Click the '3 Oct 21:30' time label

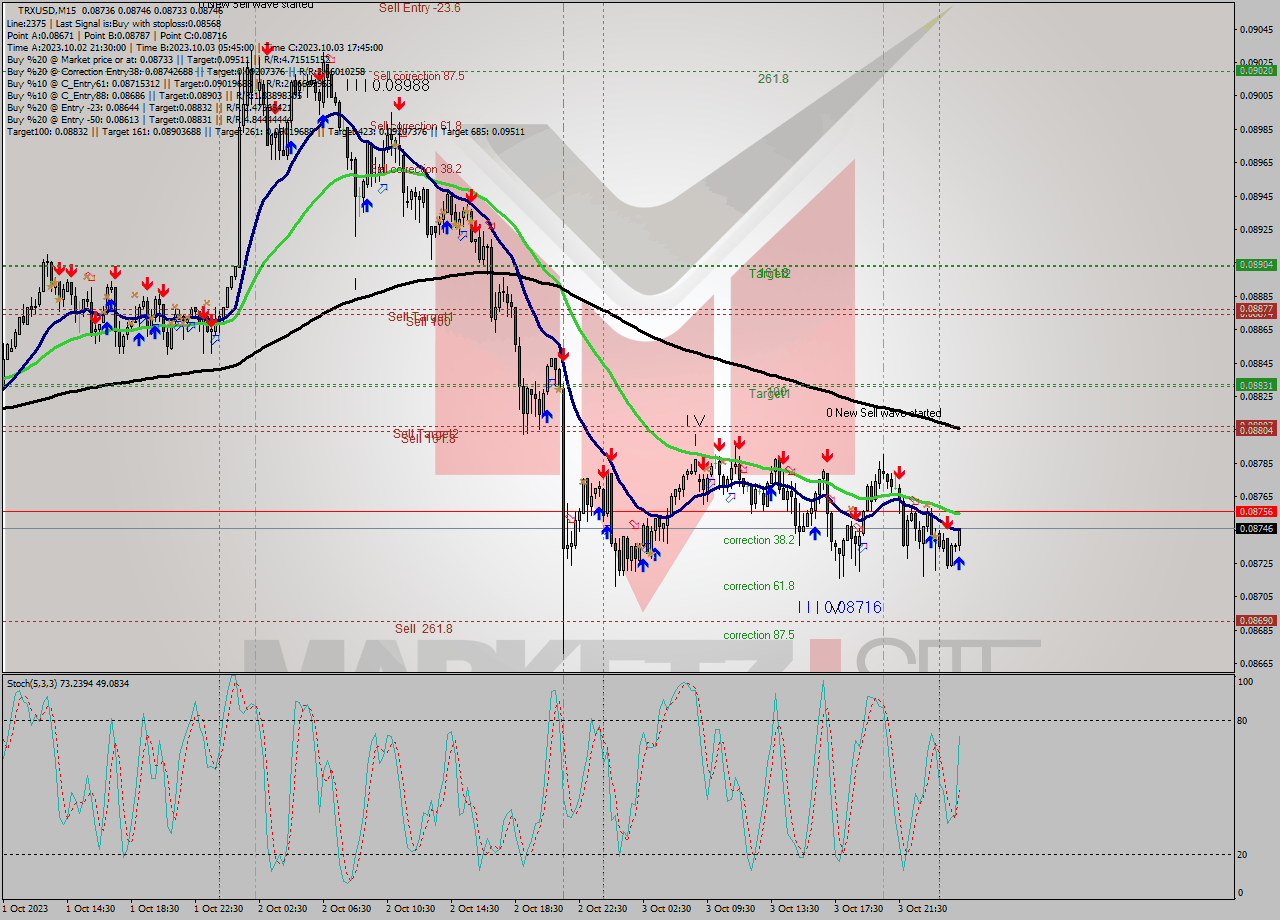pos(923,908)
